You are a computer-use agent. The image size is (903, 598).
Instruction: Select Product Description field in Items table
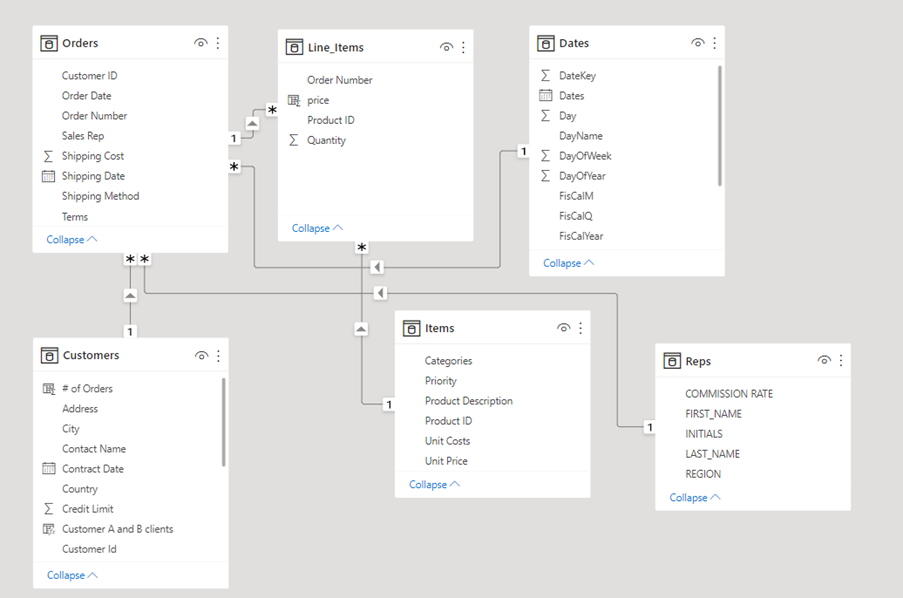point(468,401)
